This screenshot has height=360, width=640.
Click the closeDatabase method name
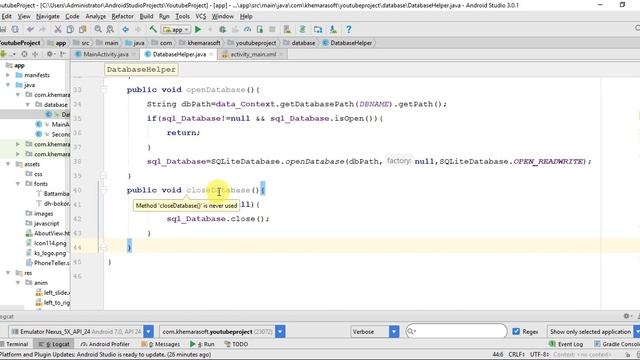(x=218, y=190)
